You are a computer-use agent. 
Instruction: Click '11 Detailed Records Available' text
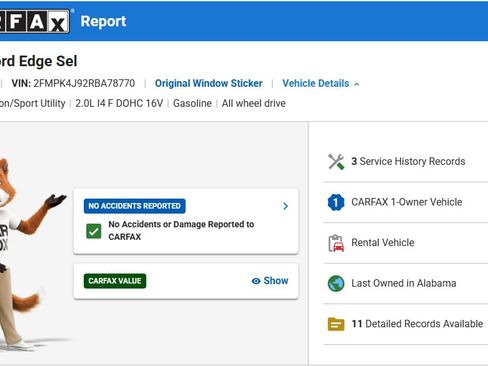[417, 324]
